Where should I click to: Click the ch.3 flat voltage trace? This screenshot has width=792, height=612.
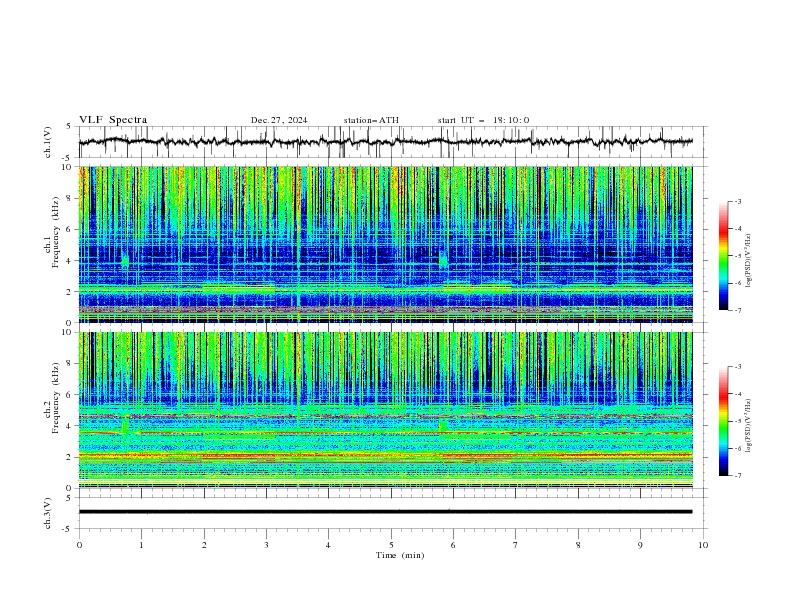(x=385, y=512)
